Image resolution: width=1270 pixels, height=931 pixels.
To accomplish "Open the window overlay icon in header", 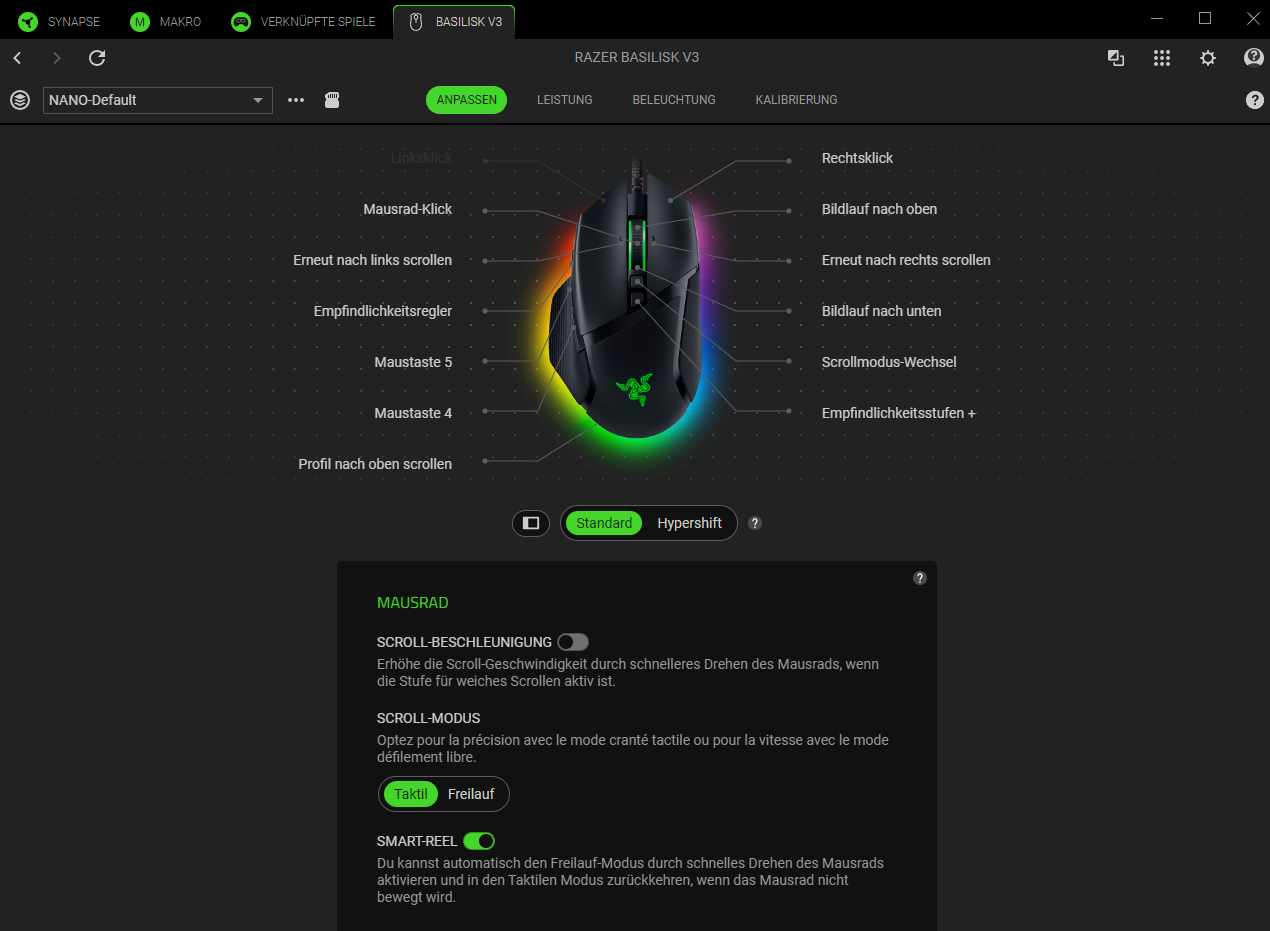I will click(1116, 58).
